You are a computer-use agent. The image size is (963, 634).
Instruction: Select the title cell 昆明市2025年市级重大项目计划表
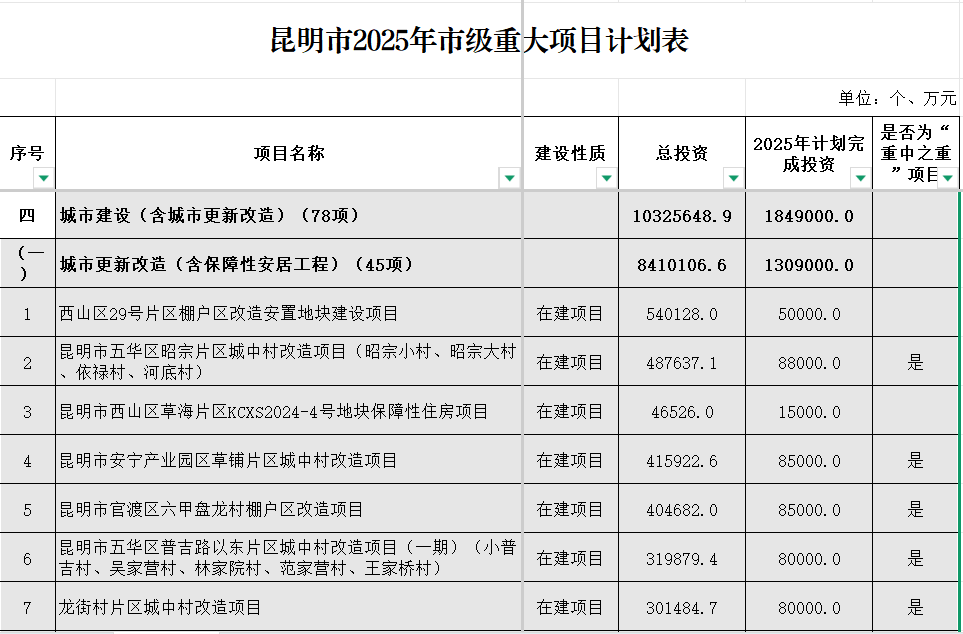480,41
